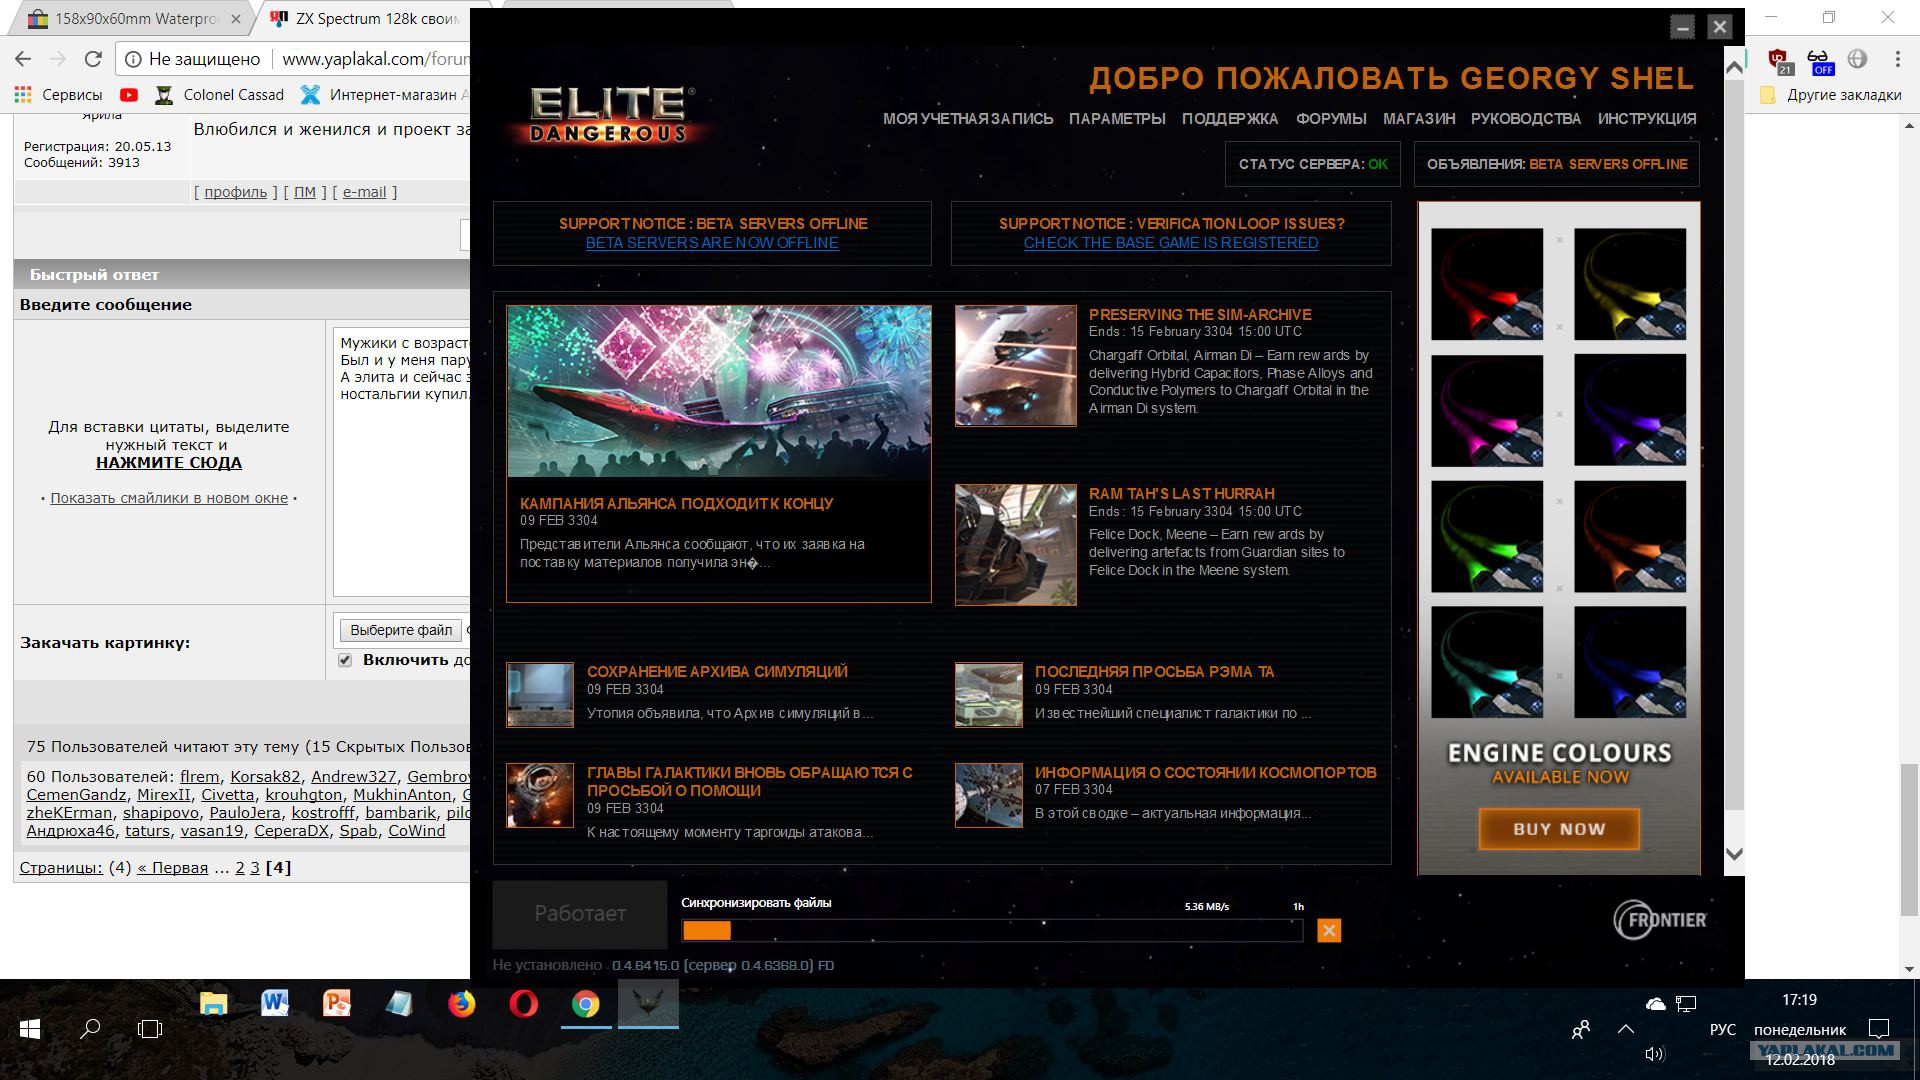Click the file synchronization progress bar
Screen dimensions: 1920x1080
(992, 931)
